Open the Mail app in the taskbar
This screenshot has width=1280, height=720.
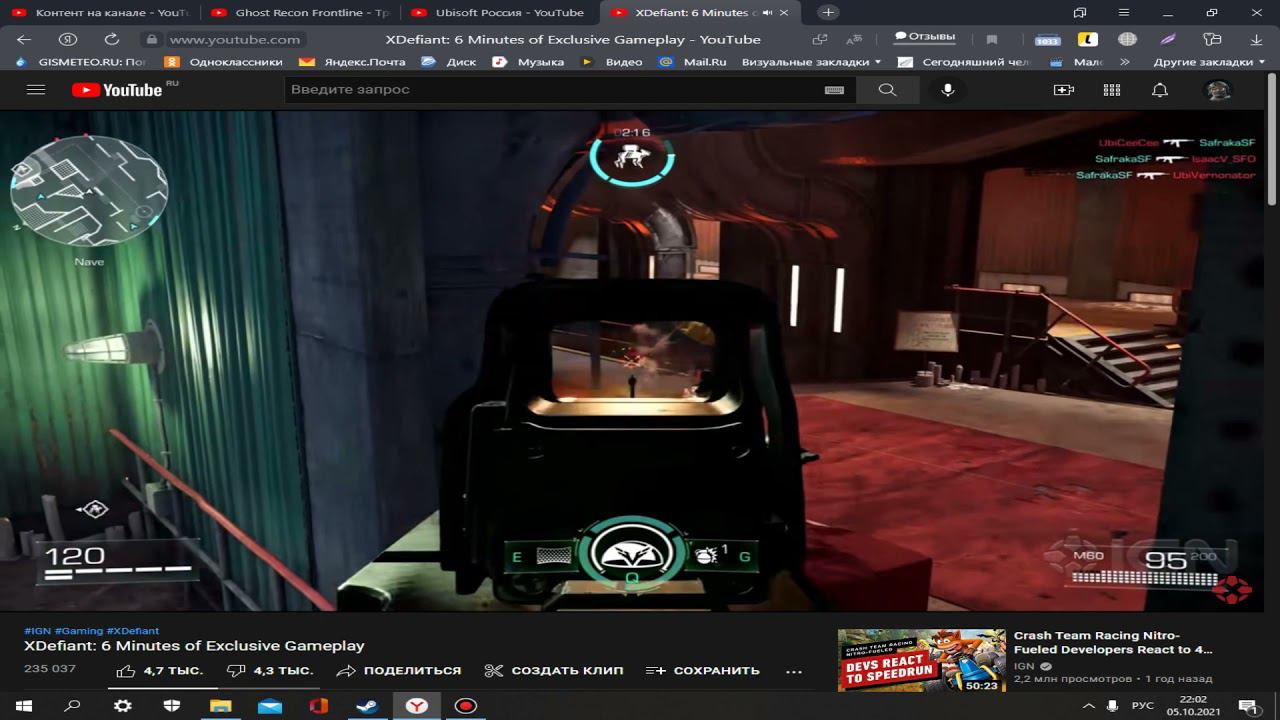(x=270, y=706)
